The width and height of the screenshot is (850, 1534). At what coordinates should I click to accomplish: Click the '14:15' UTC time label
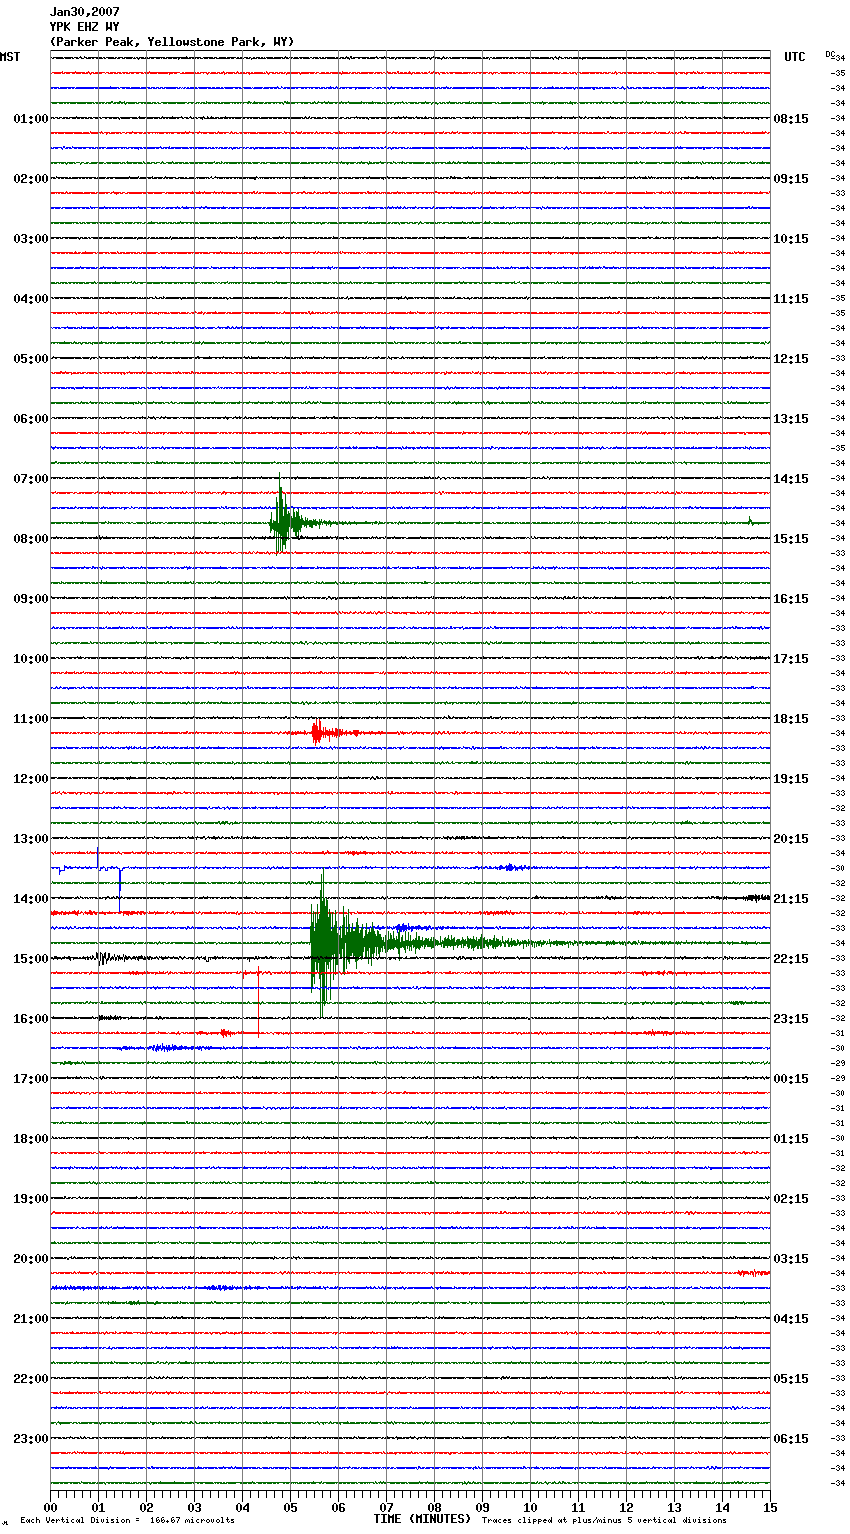[791, 479]
